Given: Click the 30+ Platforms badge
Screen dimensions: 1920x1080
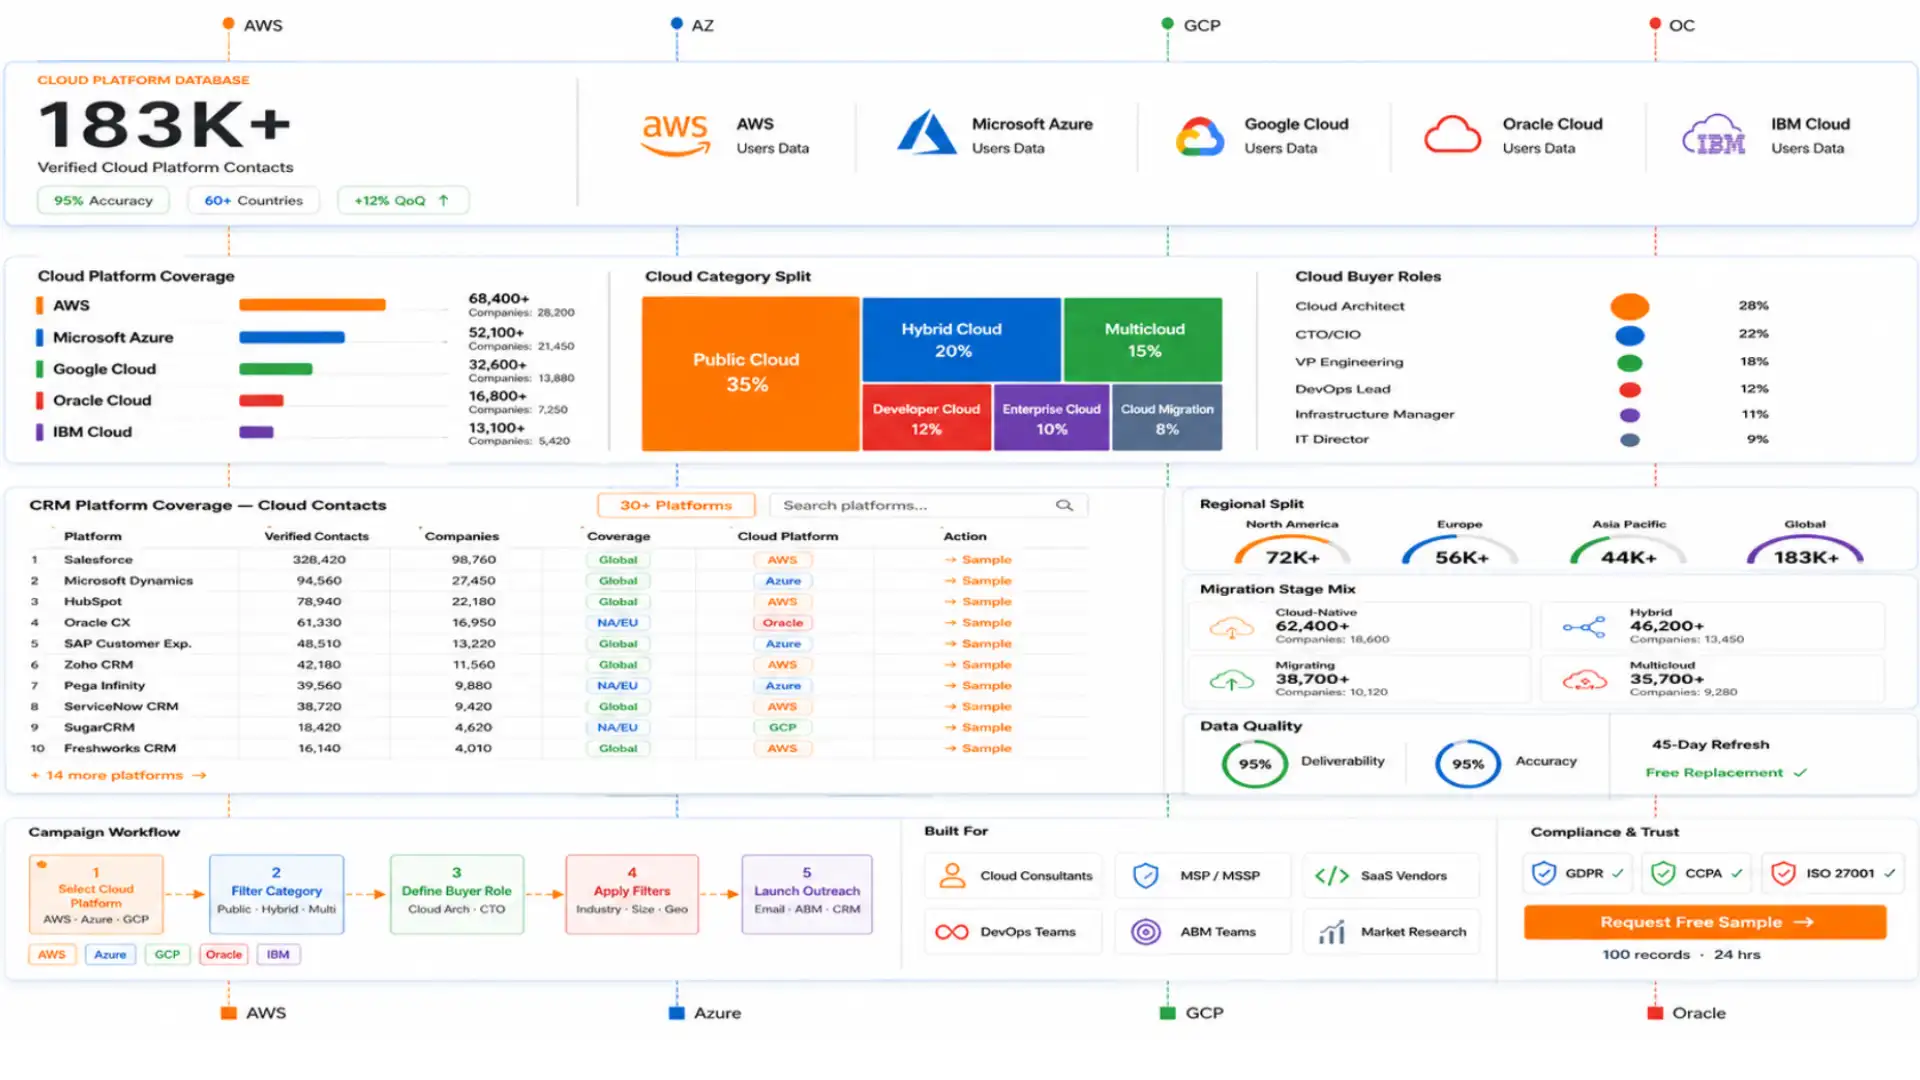Looking at the screenshot, I should coord(676,505).
